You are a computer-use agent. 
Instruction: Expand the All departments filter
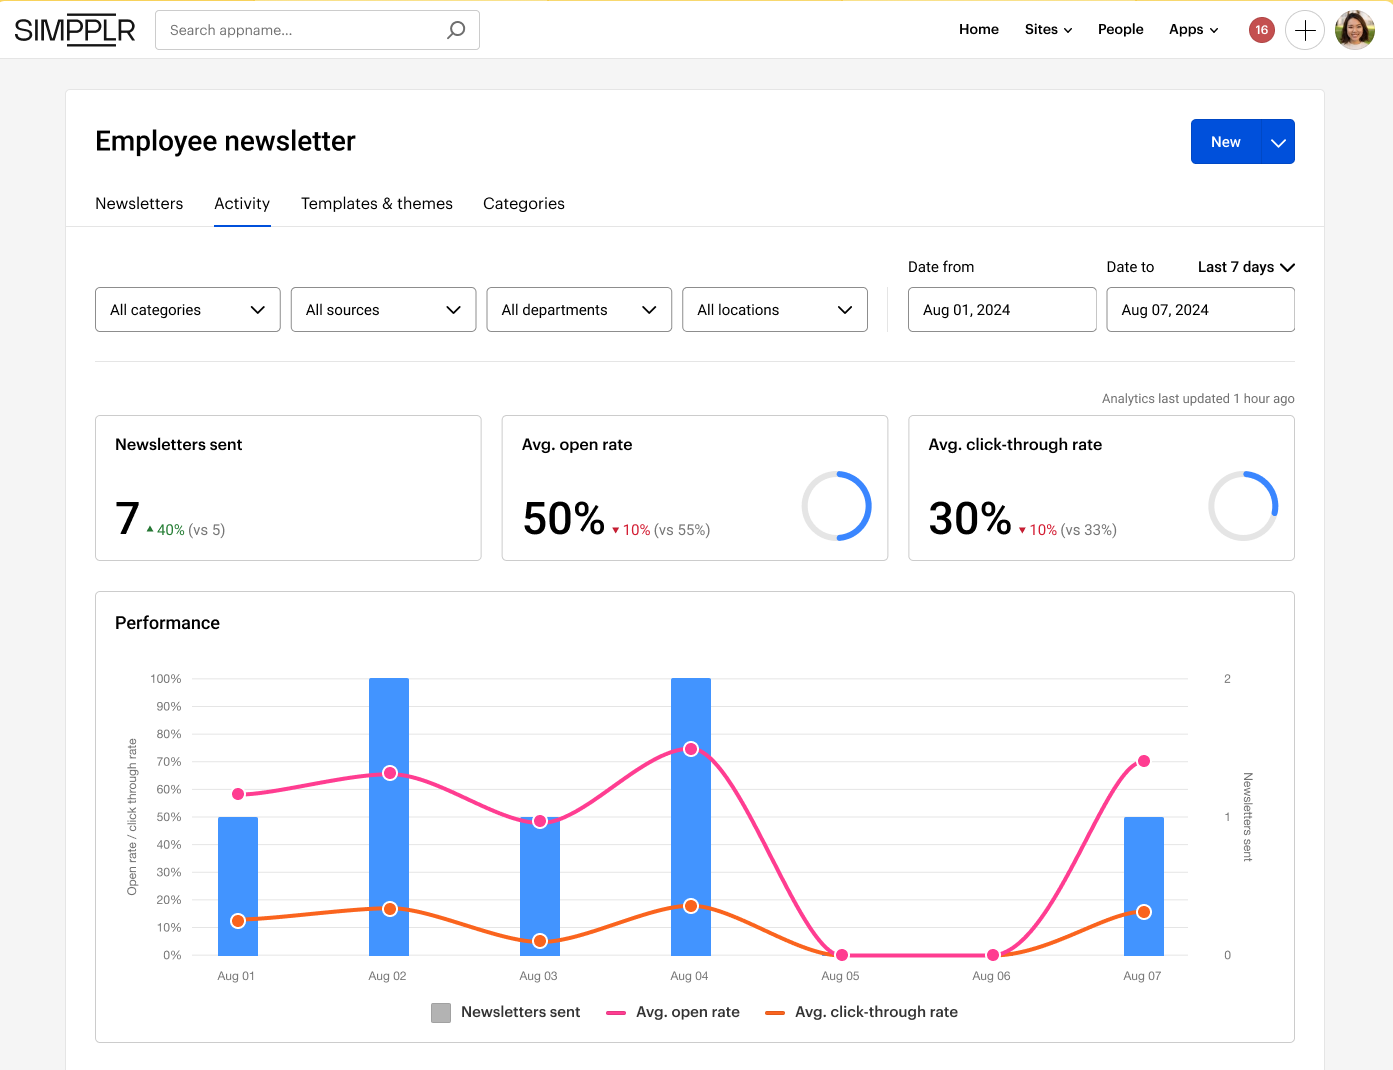579,310
